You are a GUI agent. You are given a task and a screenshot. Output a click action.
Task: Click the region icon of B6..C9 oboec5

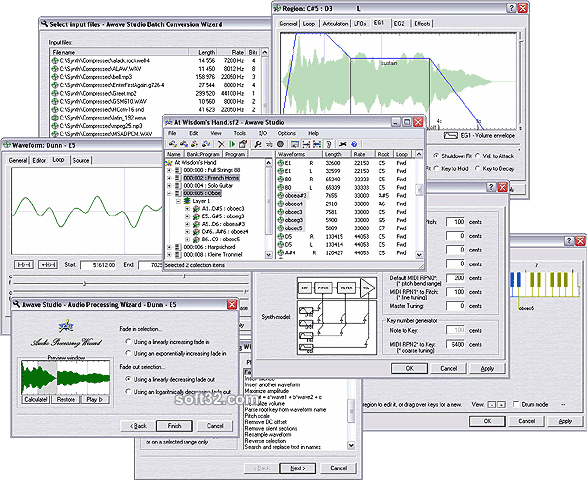point(196,239)
